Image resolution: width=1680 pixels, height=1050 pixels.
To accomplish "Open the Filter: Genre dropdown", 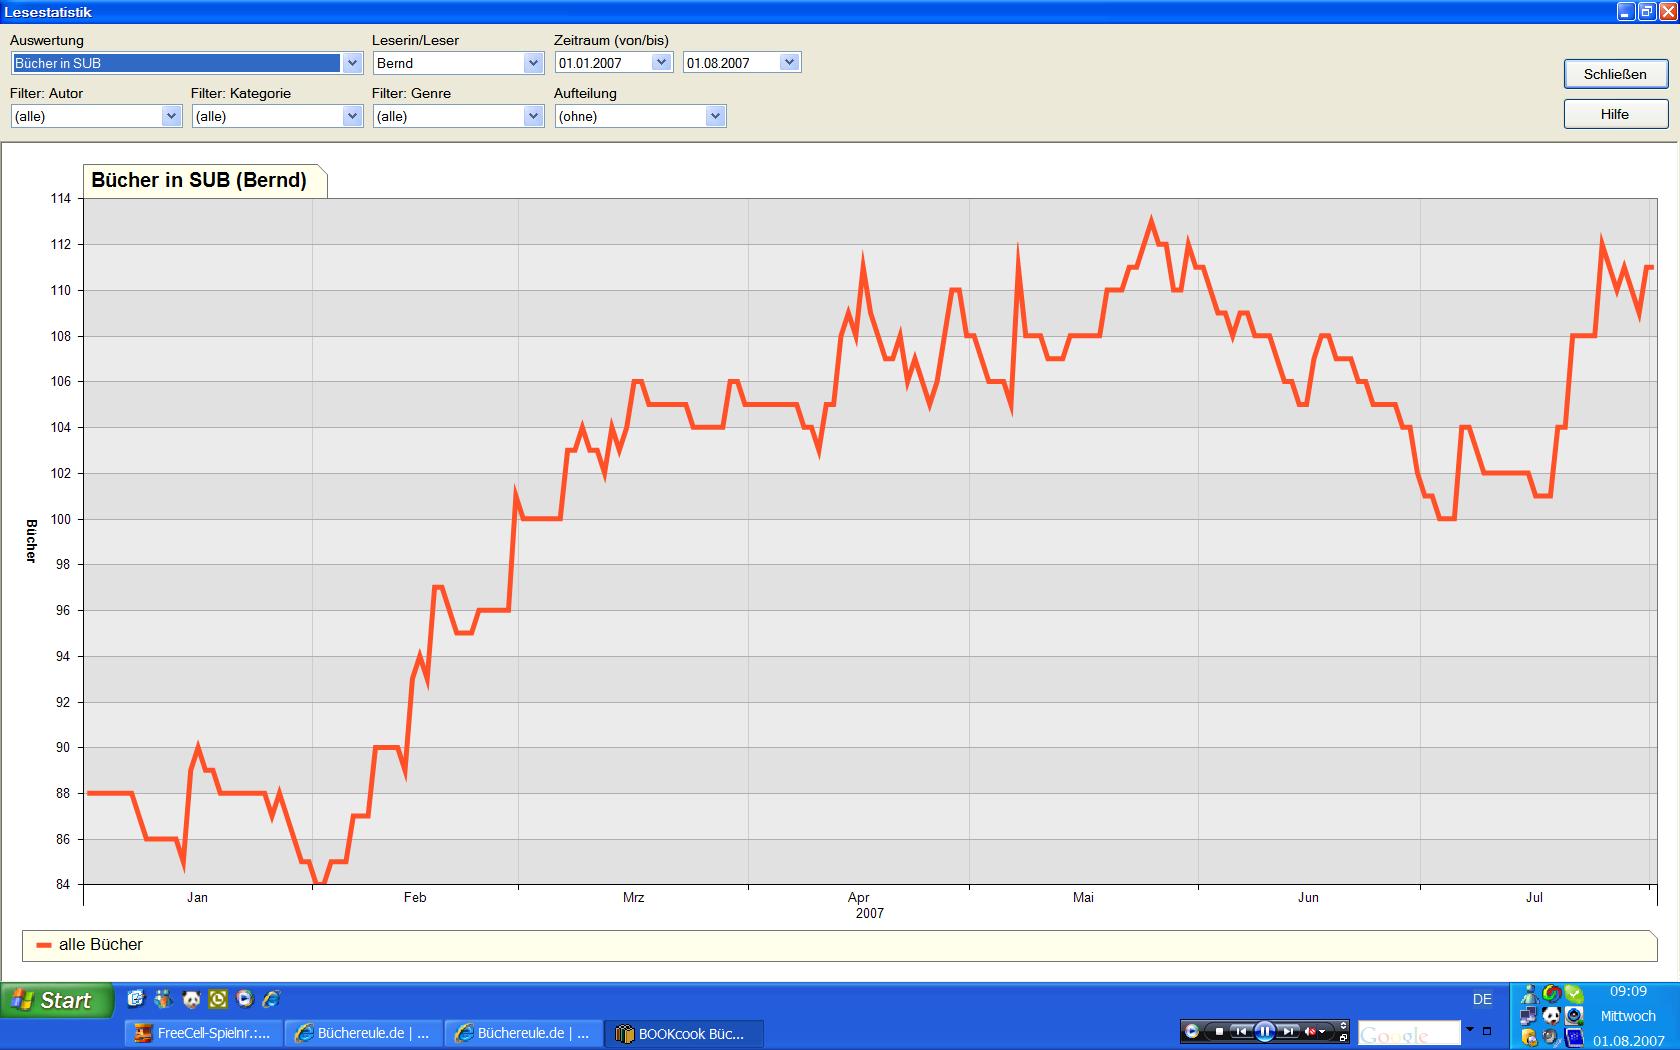I will click(x=532, y=116).
